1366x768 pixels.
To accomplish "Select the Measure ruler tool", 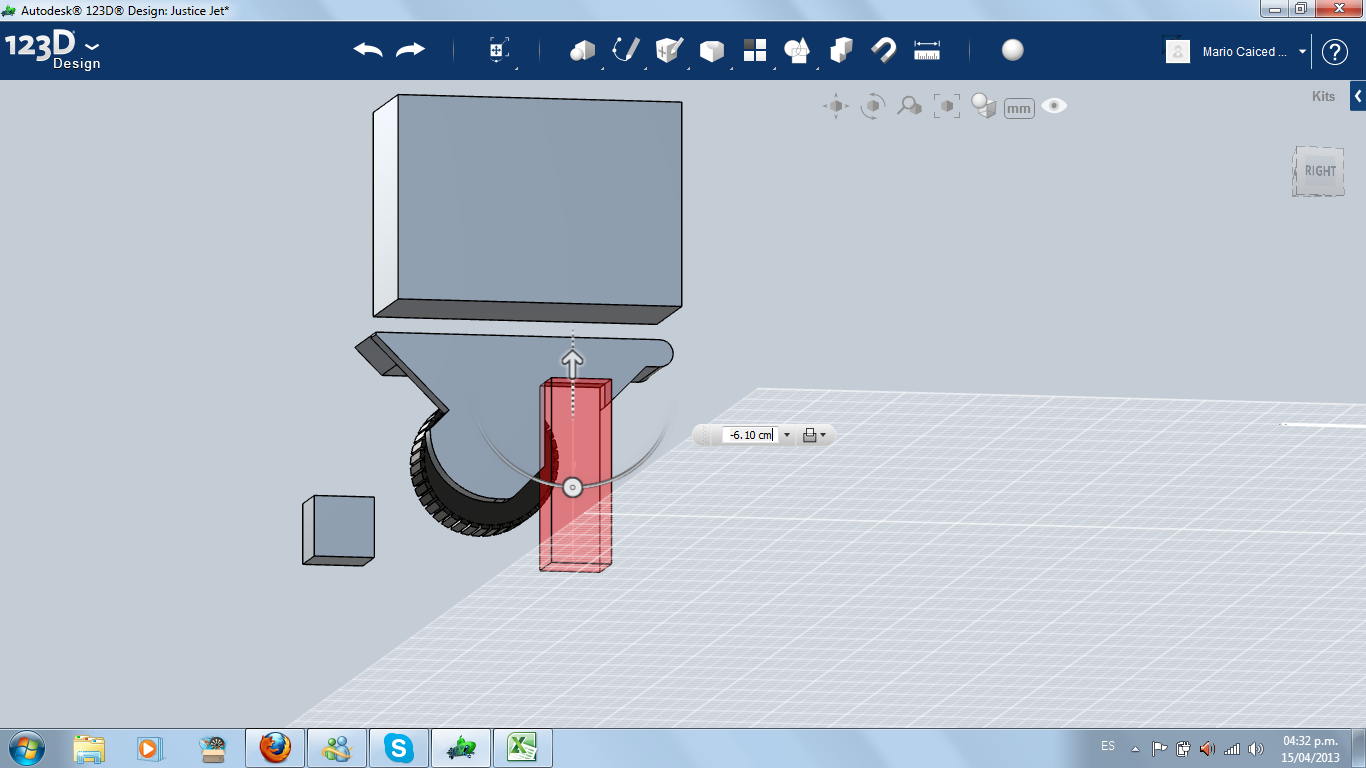I will 927,50.
